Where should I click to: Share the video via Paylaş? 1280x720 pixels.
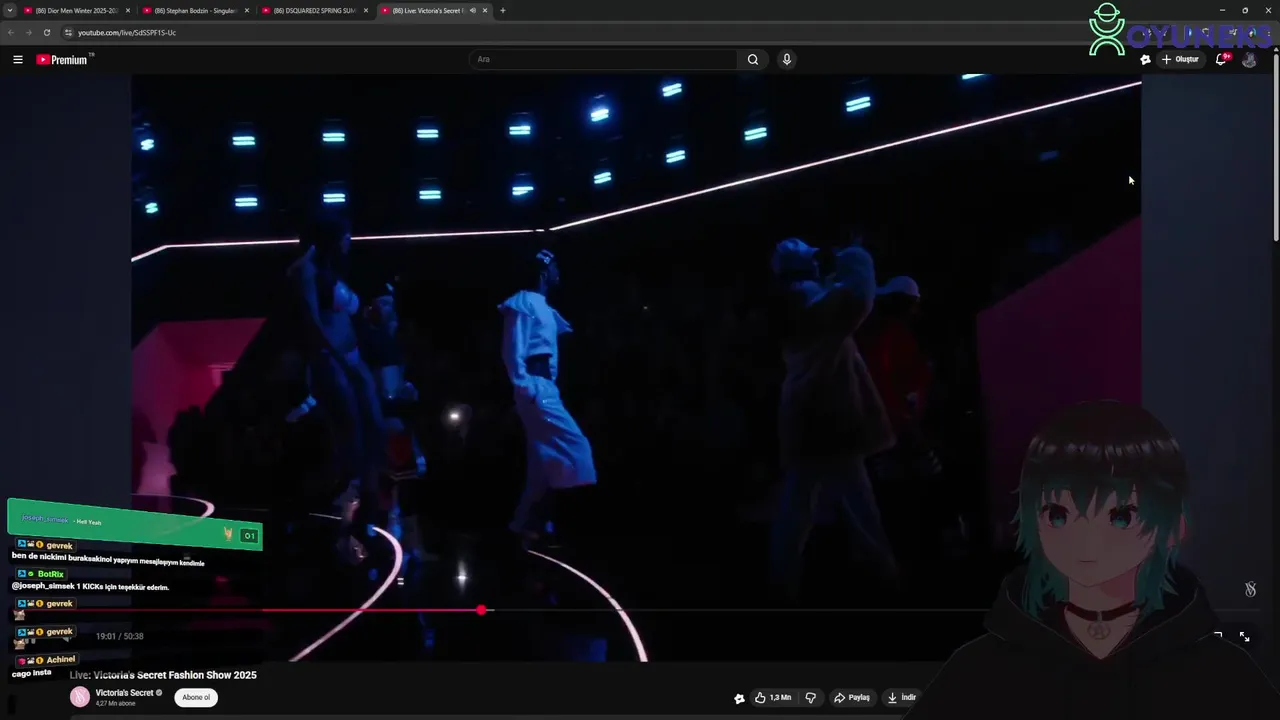(852, 698)
